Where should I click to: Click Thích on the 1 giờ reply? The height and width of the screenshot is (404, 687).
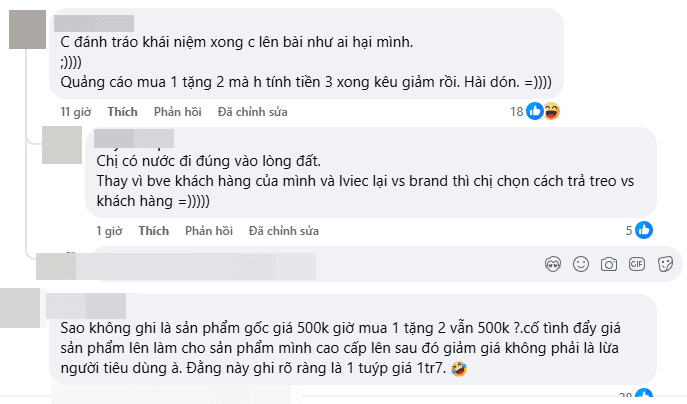tap(153, 230)
